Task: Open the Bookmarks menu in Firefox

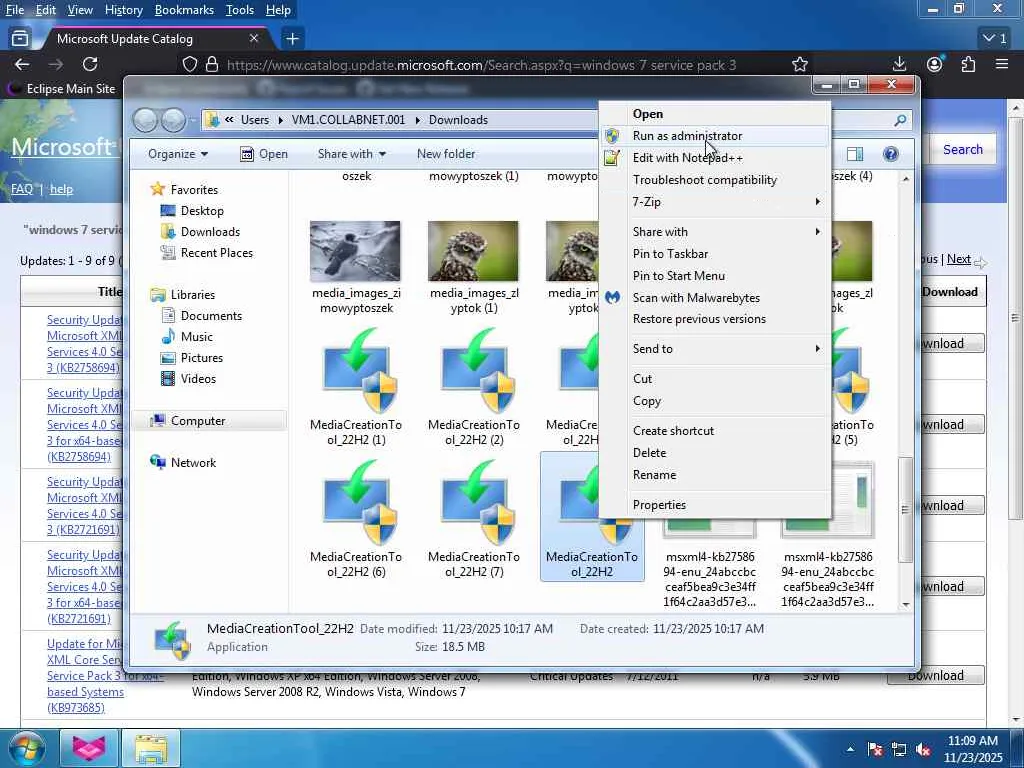Action: coord(184,10)
